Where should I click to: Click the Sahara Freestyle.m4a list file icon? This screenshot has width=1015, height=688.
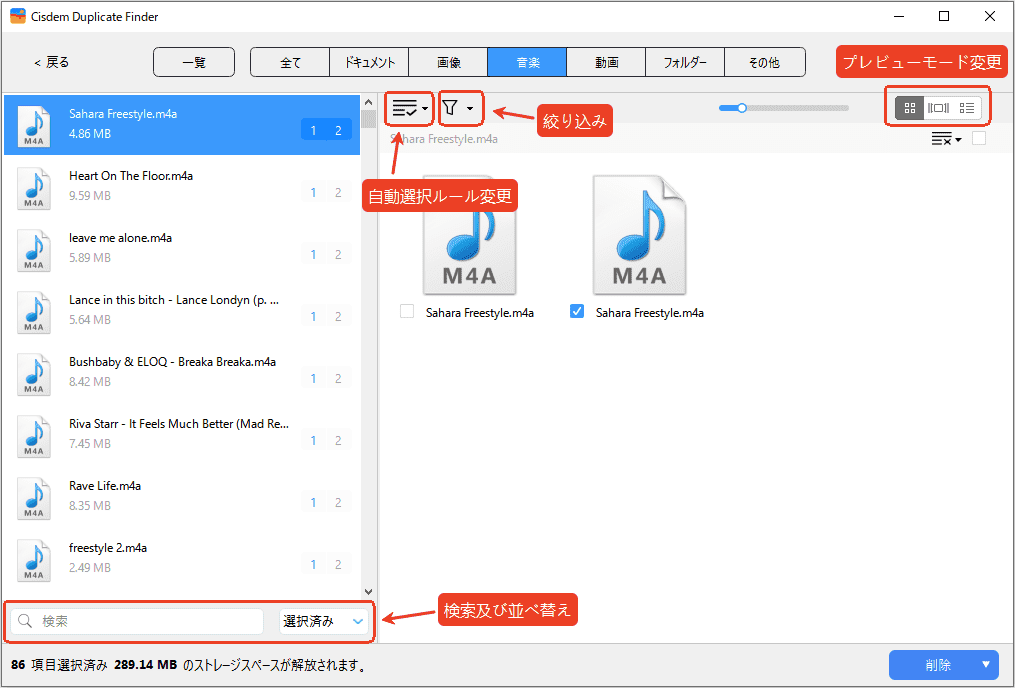(34, 126)
